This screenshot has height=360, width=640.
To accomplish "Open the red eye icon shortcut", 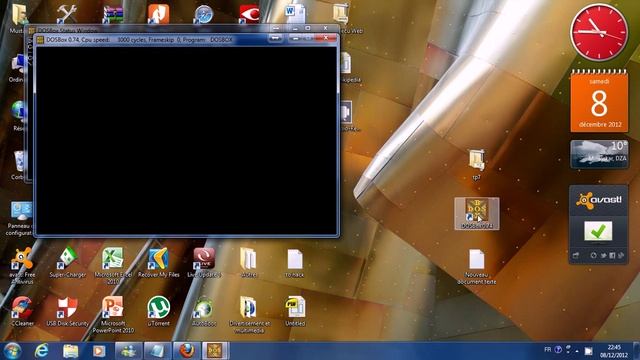I will pos(249,14).
